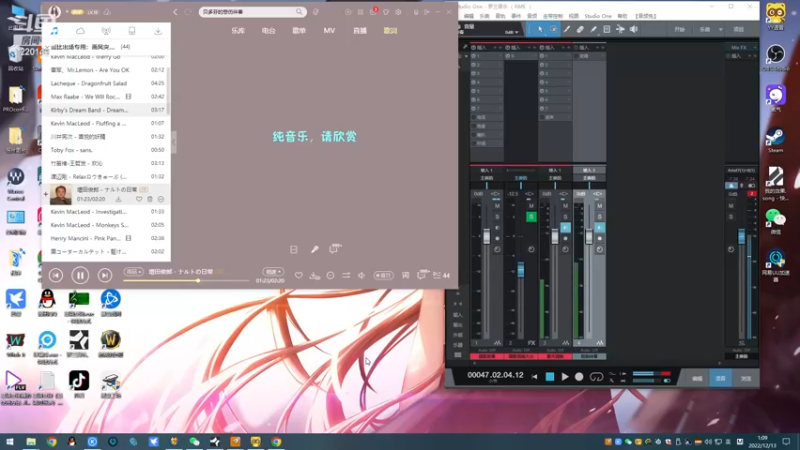Screen dimensions: 800x450
Task: Open the playback speed dropdown in player bar
Action: pos(272,272)
